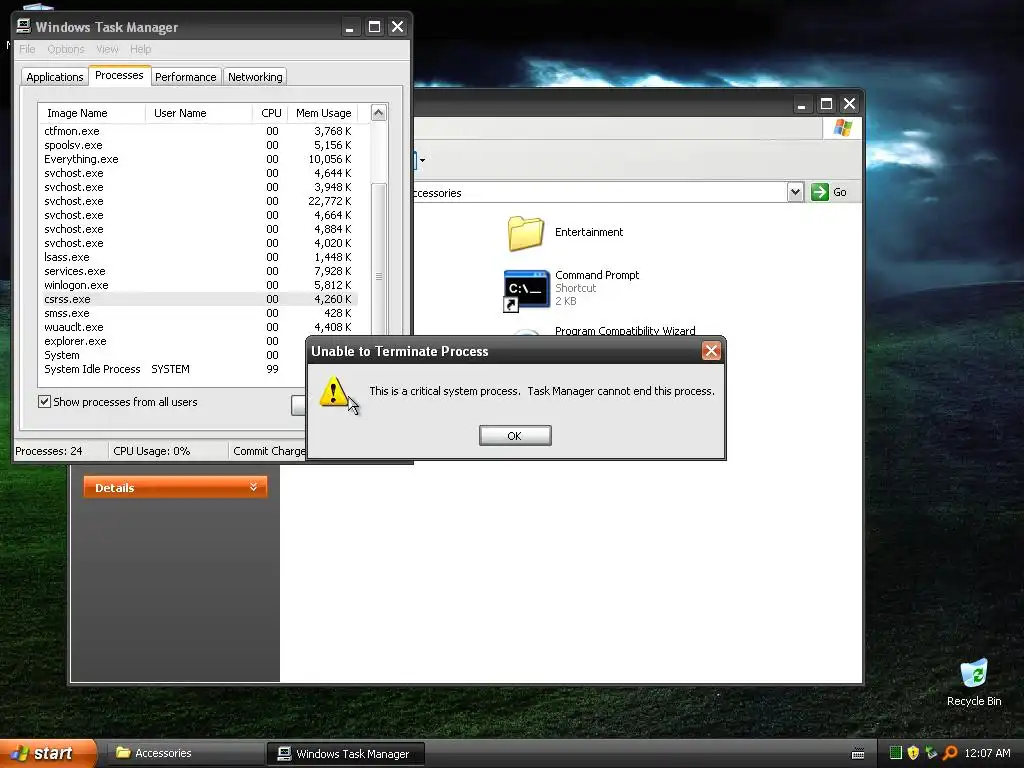Select the winlogon.exe process row
The width and height of the screenshot is (1024, 768).
(x=198, y=285)
